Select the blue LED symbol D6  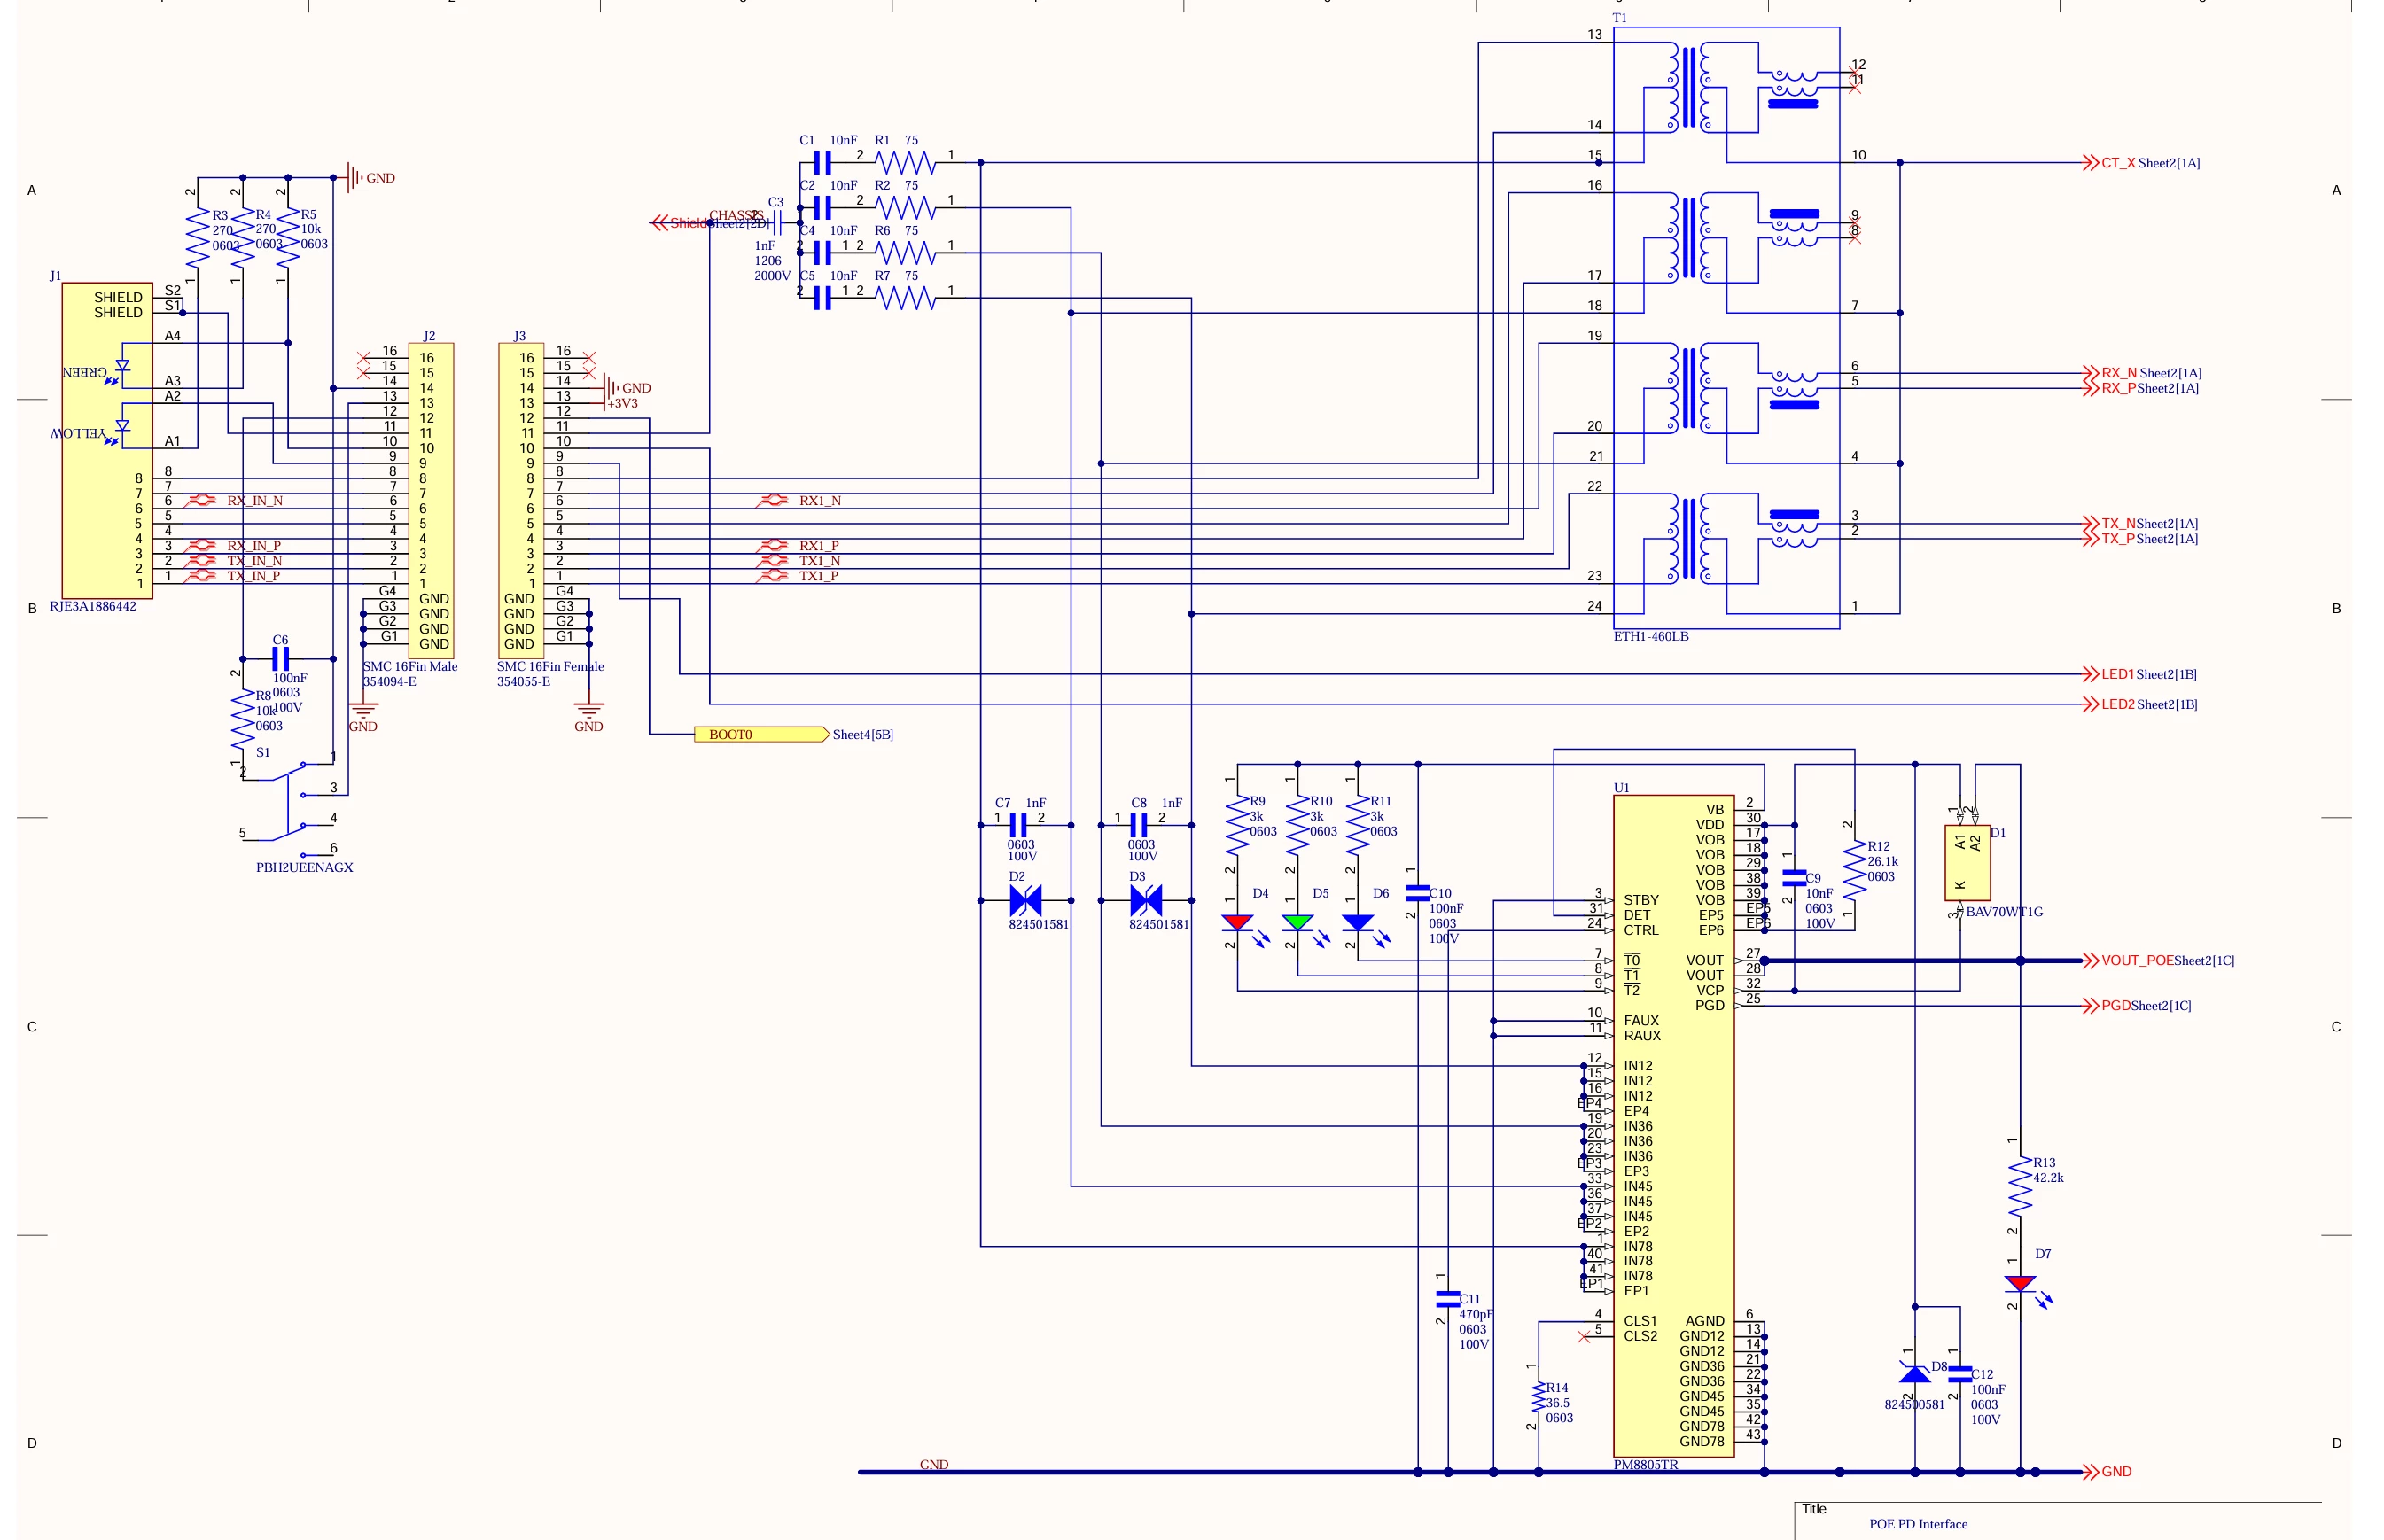(x=1357, y=922)
